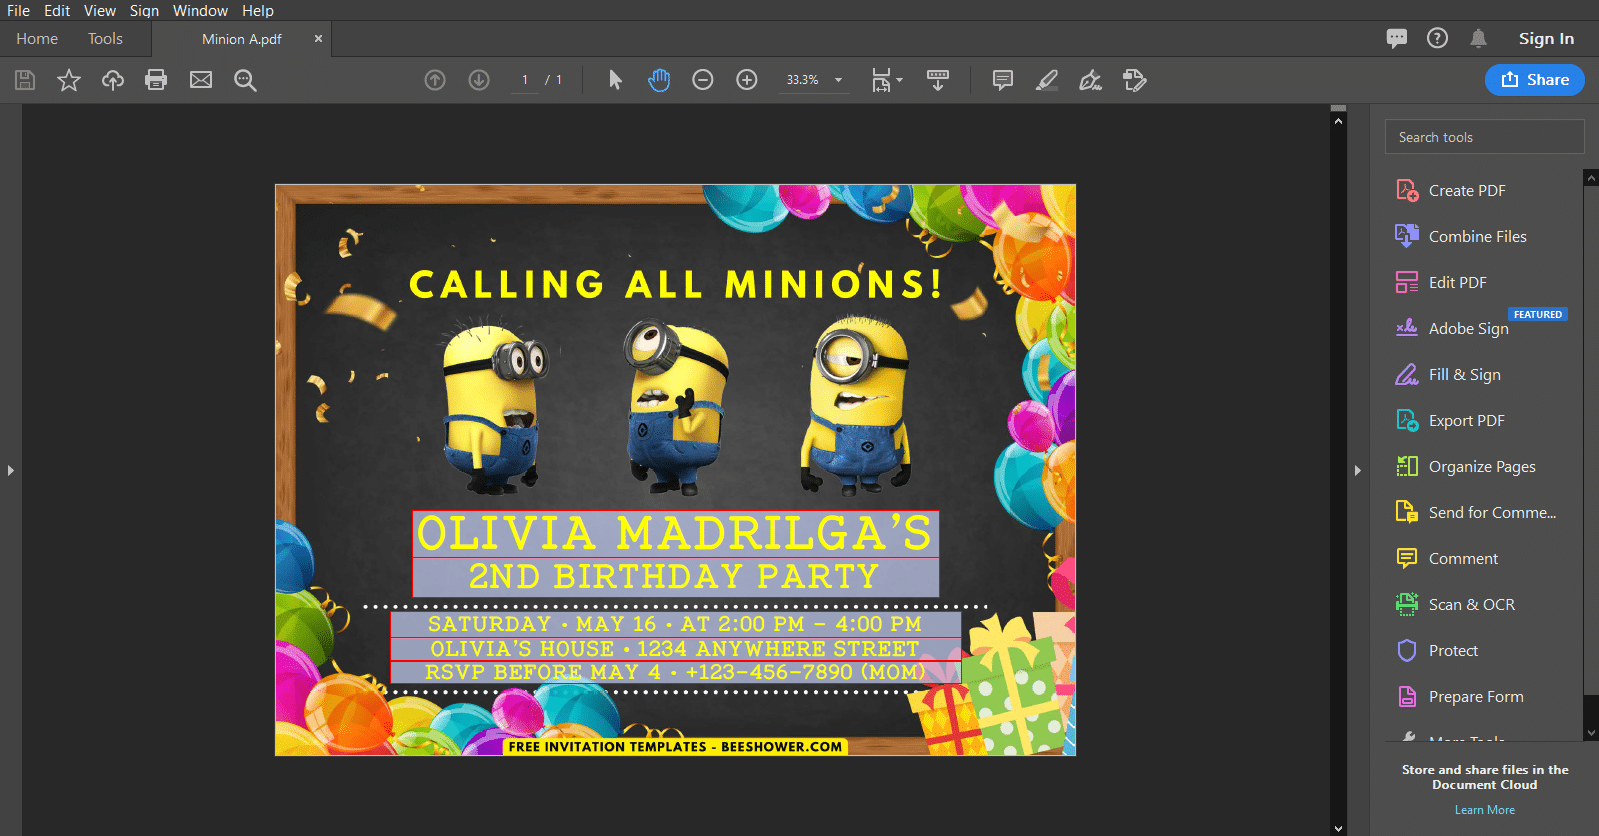Add bookmark with the star icon
1599x836 pixels.
[68, 80]
